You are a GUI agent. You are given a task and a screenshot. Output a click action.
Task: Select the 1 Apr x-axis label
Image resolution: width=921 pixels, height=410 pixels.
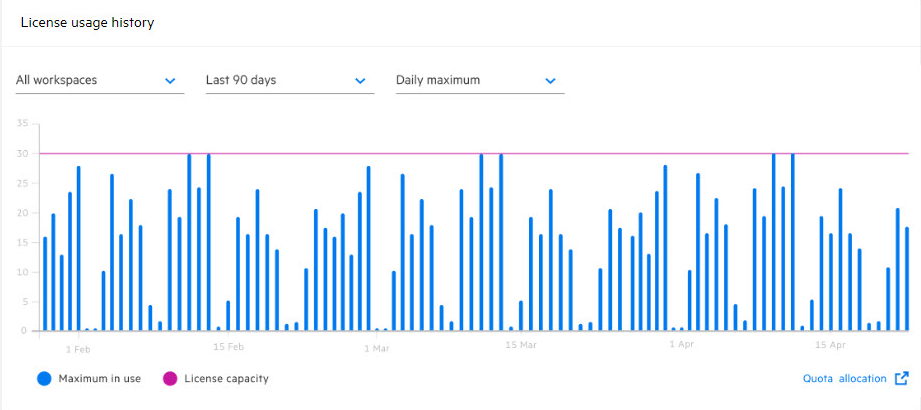681,346
